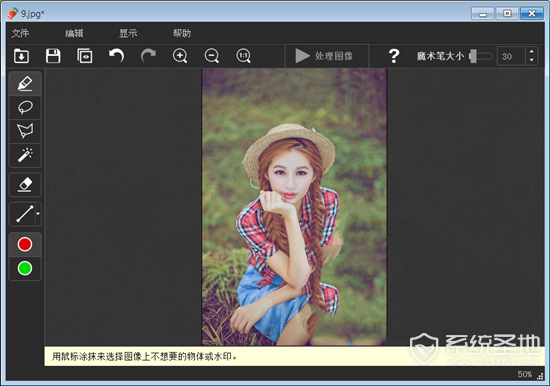550x386 pixels.
Task: Click the save floppy disk icon
Action: [53, 56]
